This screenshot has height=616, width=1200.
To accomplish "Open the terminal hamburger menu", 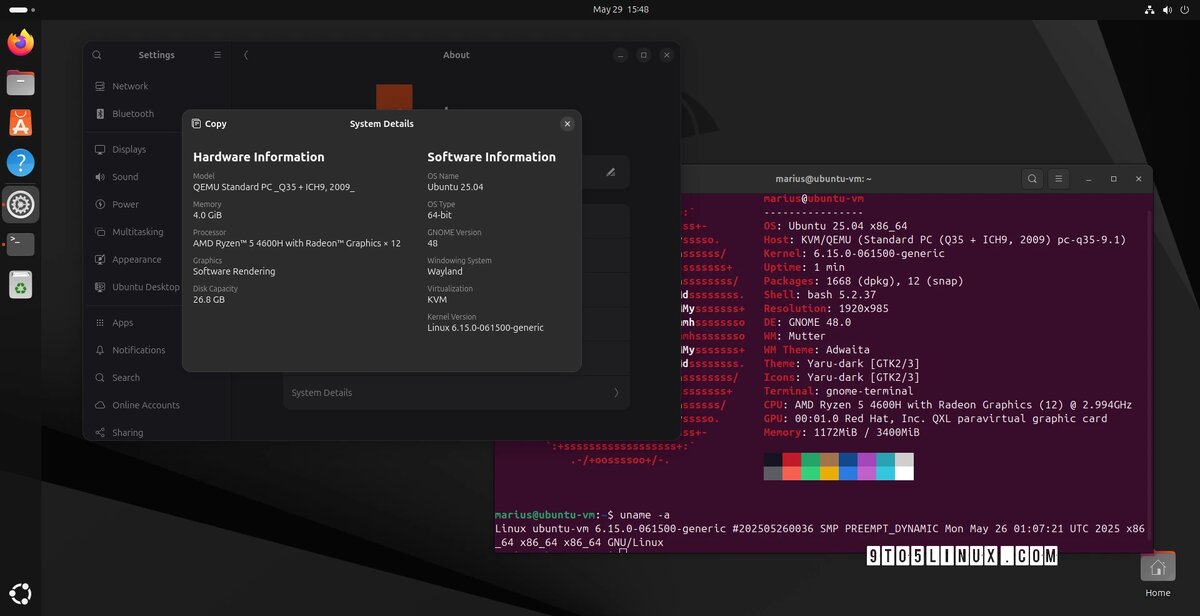I will tap(1058, 178).
